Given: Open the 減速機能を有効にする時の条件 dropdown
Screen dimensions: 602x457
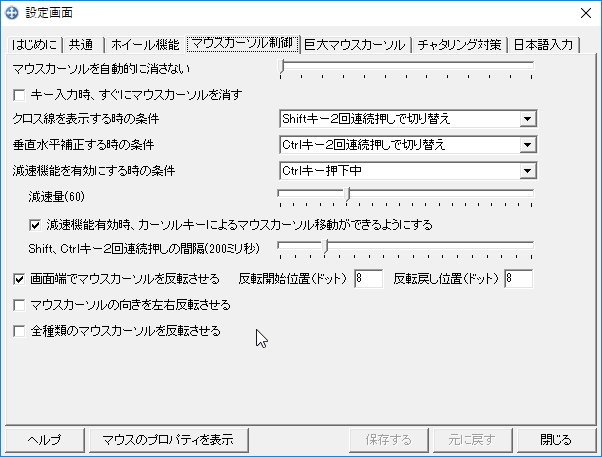Looking at the screenshot, I should pos(408,171).
